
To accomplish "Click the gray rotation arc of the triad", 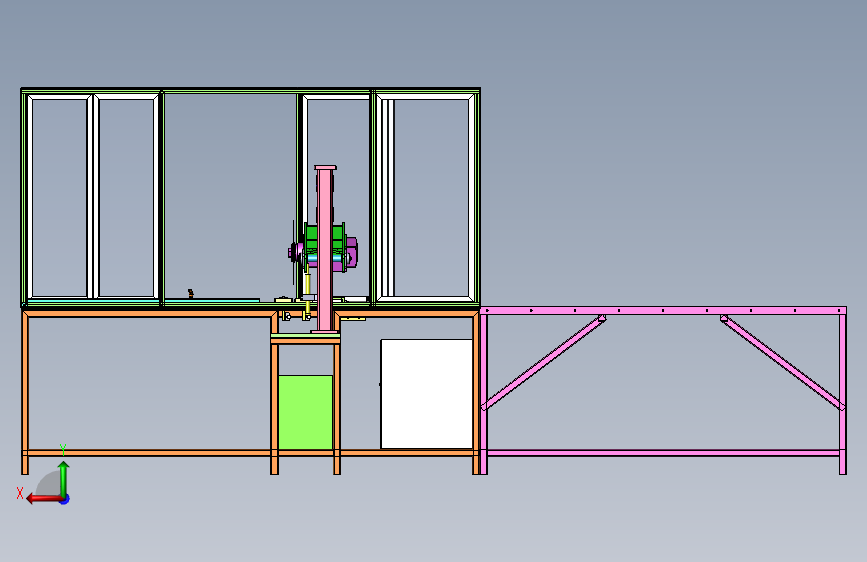I will 48,485.
